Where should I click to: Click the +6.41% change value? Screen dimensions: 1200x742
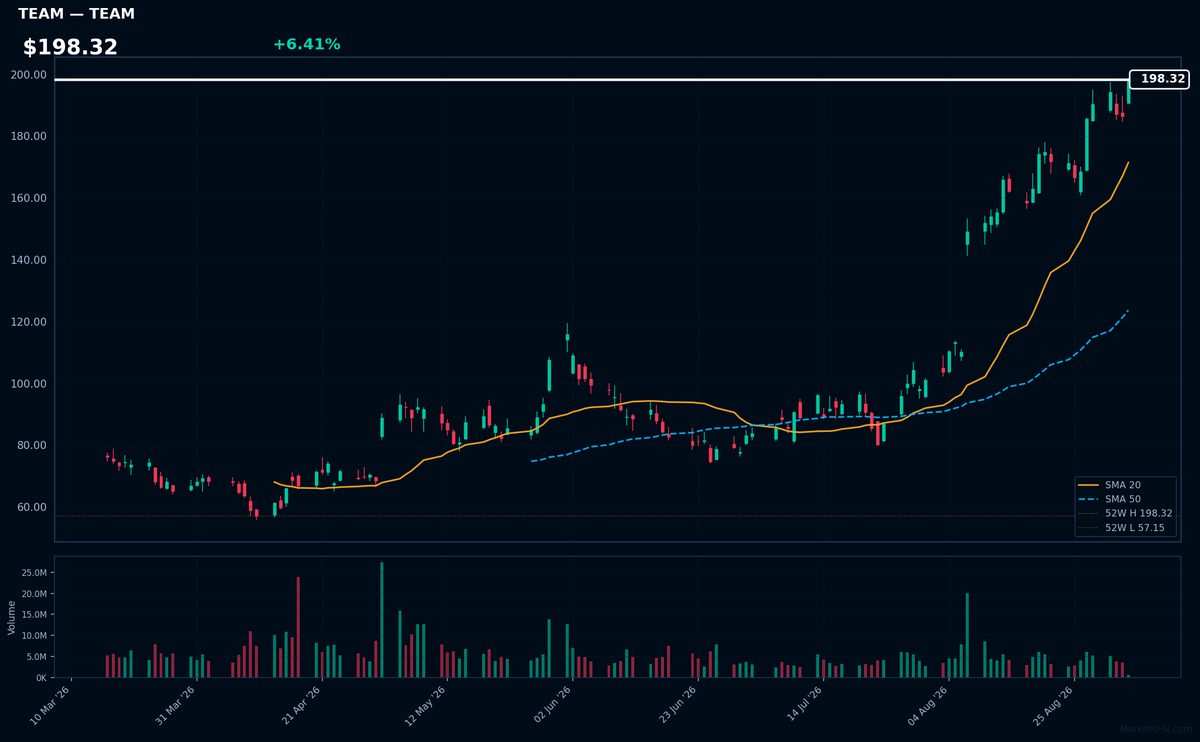click(306, 44)
